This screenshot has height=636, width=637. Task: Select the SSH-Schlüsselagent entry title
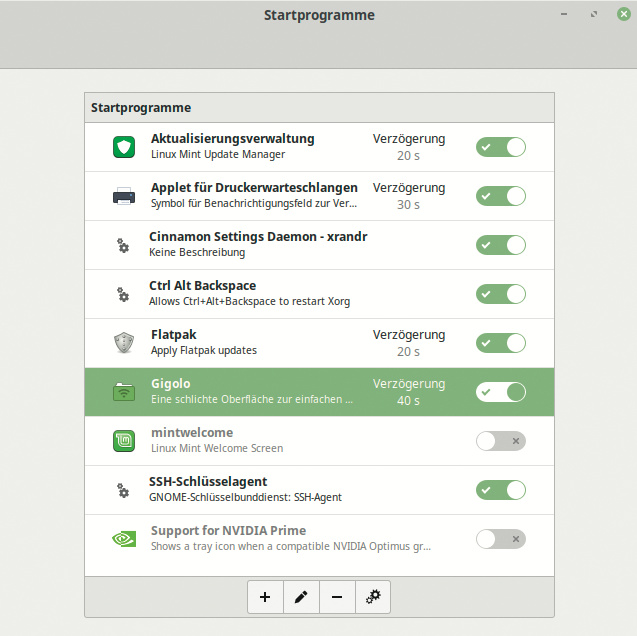click(x=208, y=482)
